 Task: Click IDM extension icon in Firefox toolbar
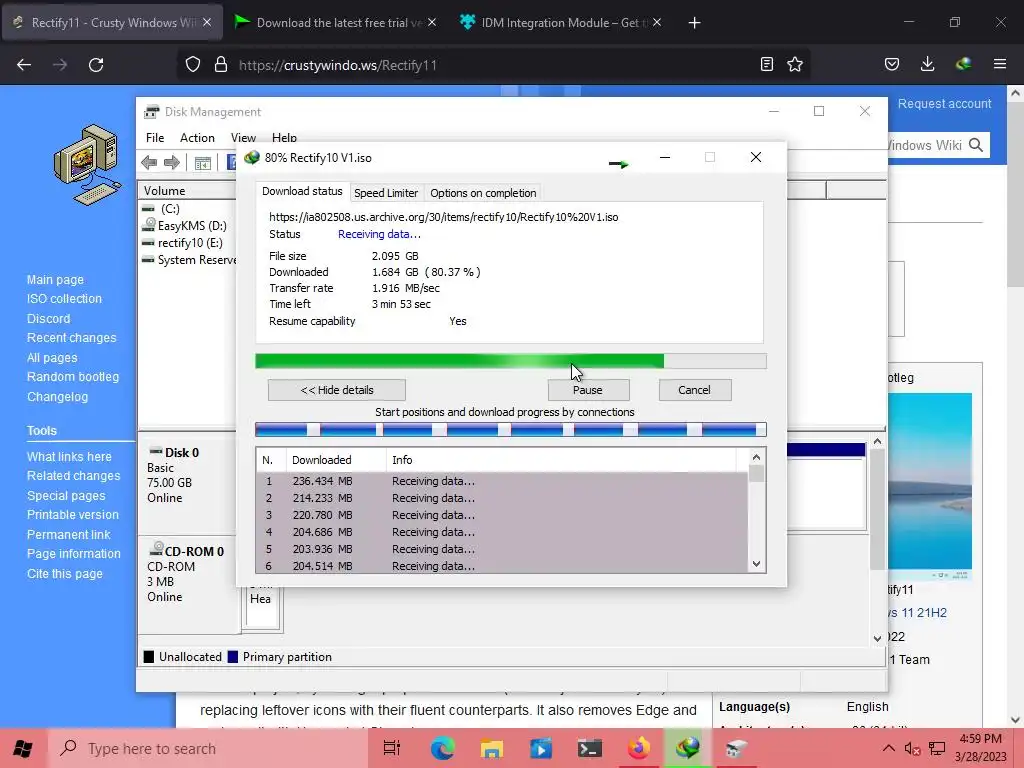click(x=963, y=64)
